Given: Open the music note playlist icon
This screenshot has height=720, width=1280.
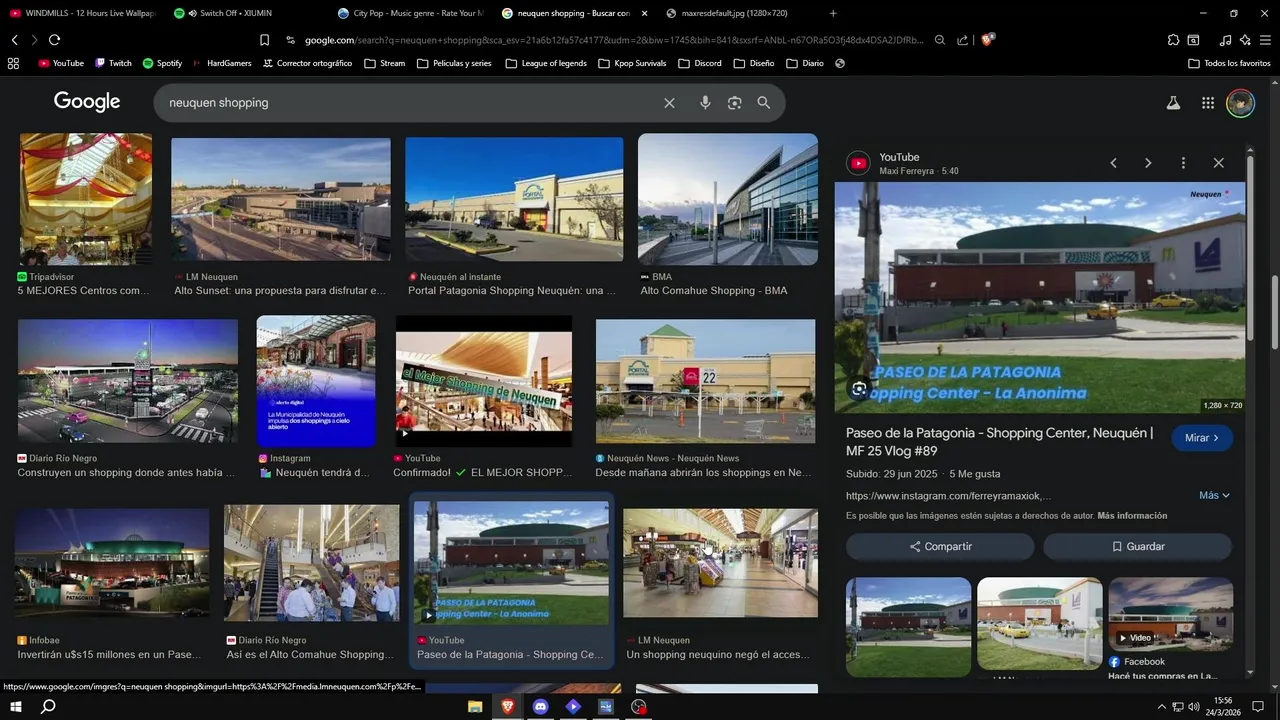Looking at the screenshot, I should click(x=1226, y=40).
